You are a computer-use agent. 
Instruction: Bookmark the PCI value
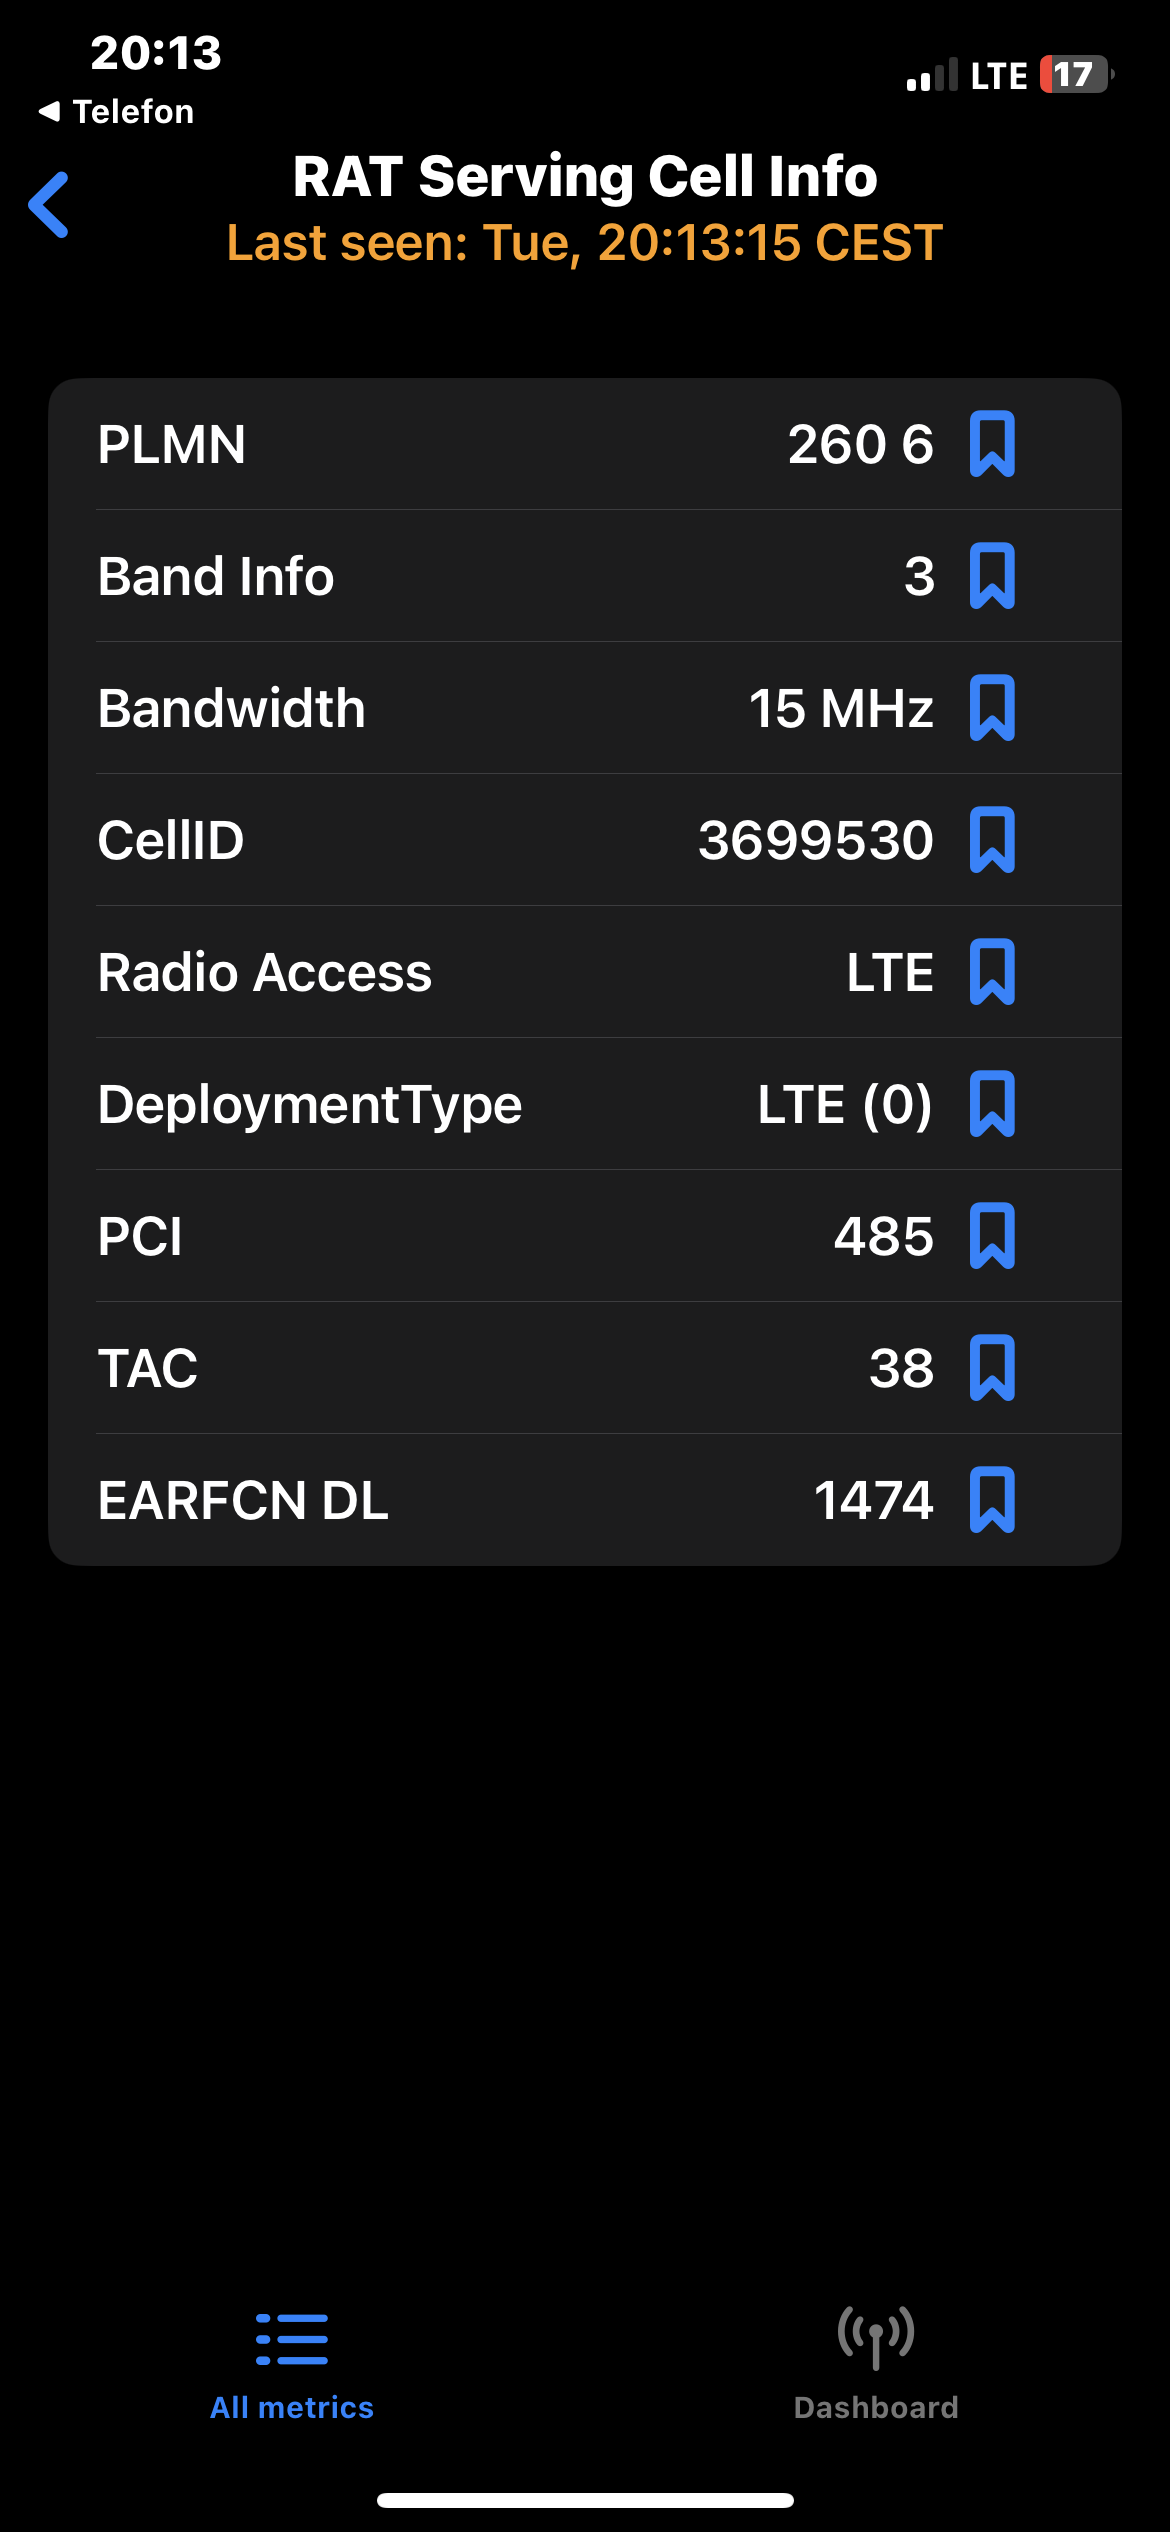click(992, 1236)
